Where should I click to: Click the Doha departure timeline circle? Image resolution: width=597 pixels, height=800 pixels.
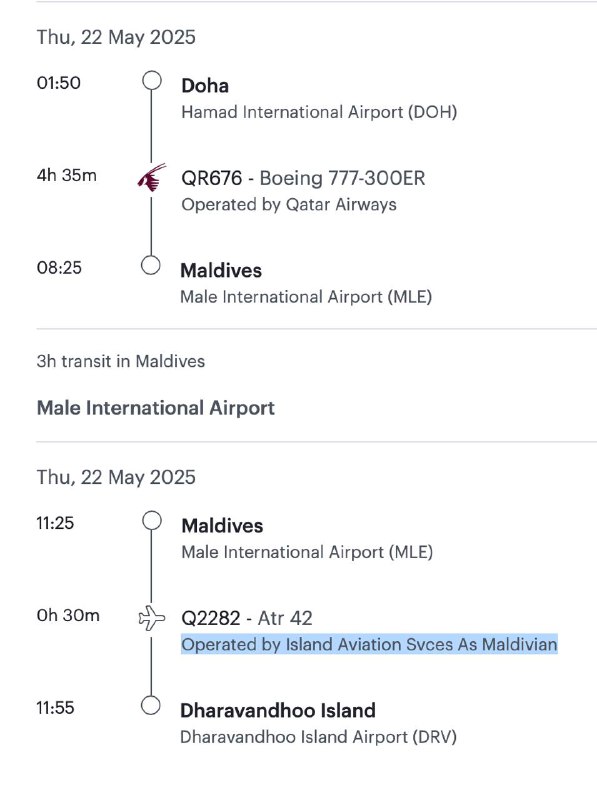[x=152, y=81]
